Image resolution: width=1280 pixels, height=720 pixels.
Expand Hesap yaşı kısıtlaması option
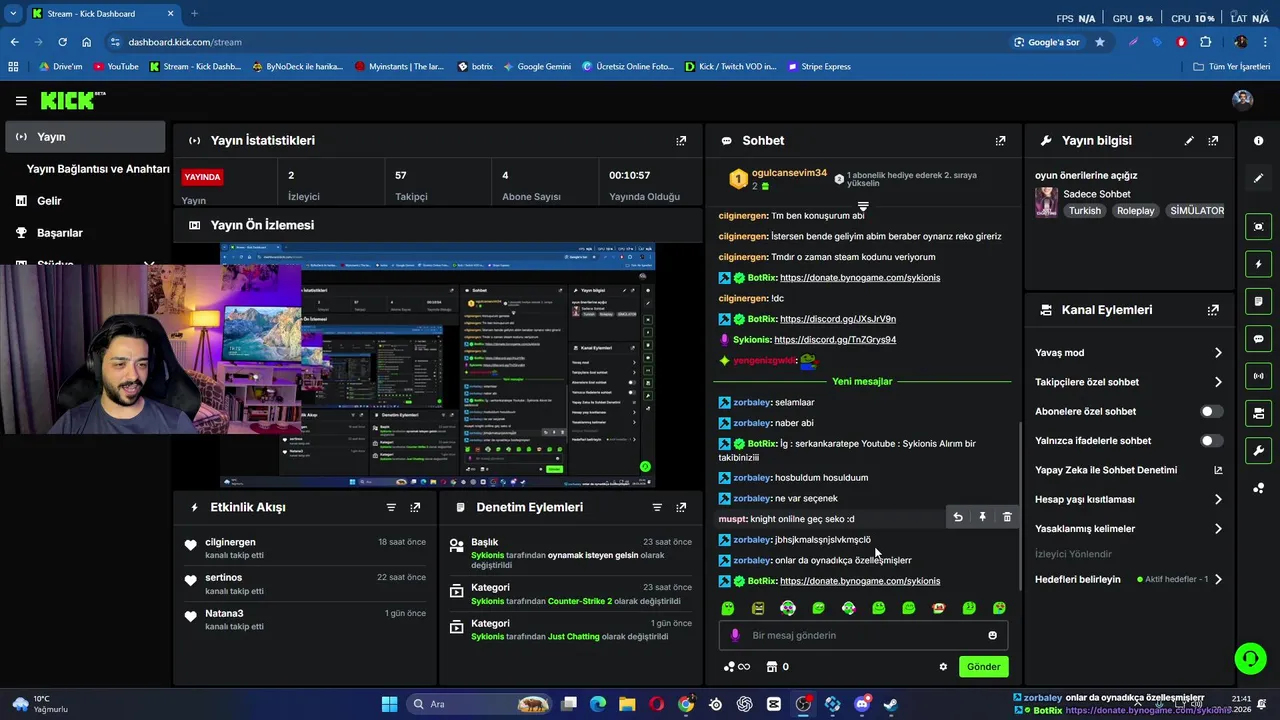tap(1129, 499)
